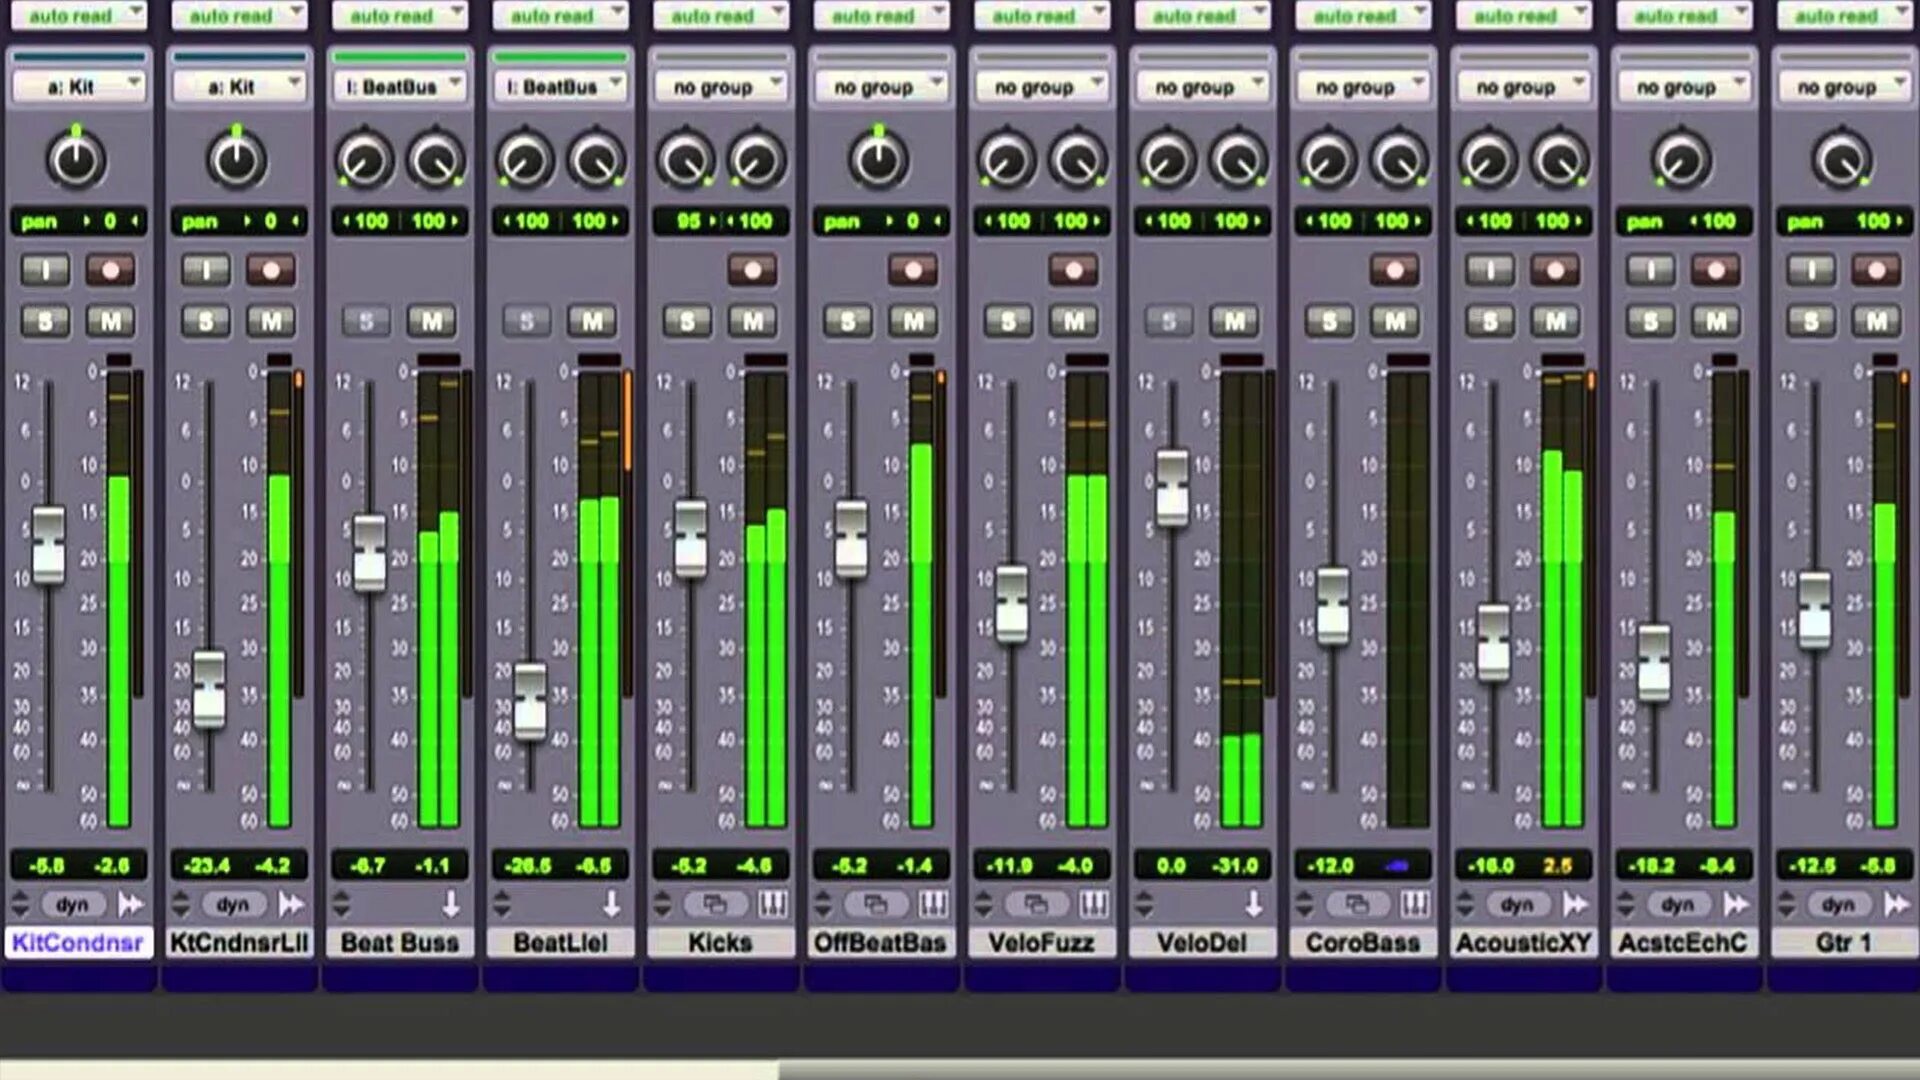This screenshot has width=1920, height=1080.
Task: Select the KitCondnsr track name
Action: [x=78, y=942]
